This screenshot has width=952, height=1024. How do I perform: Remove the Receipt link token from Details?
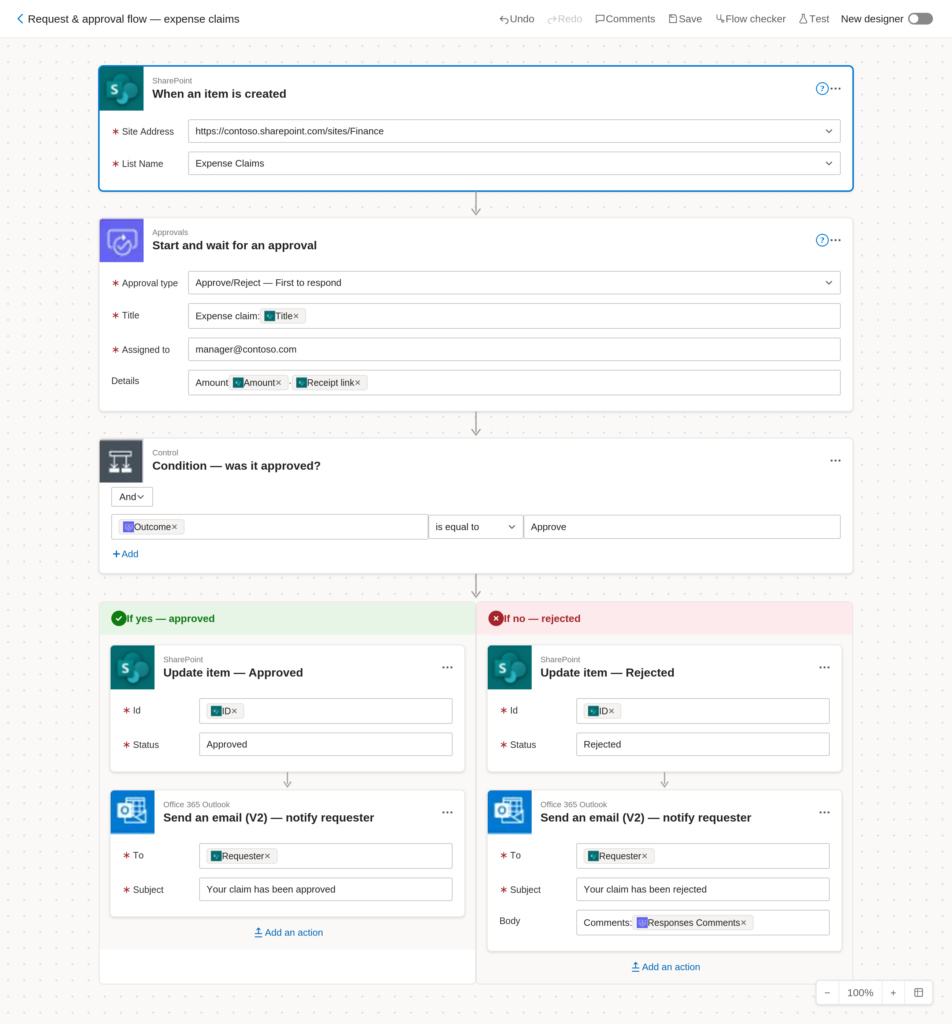pos(358,383)
